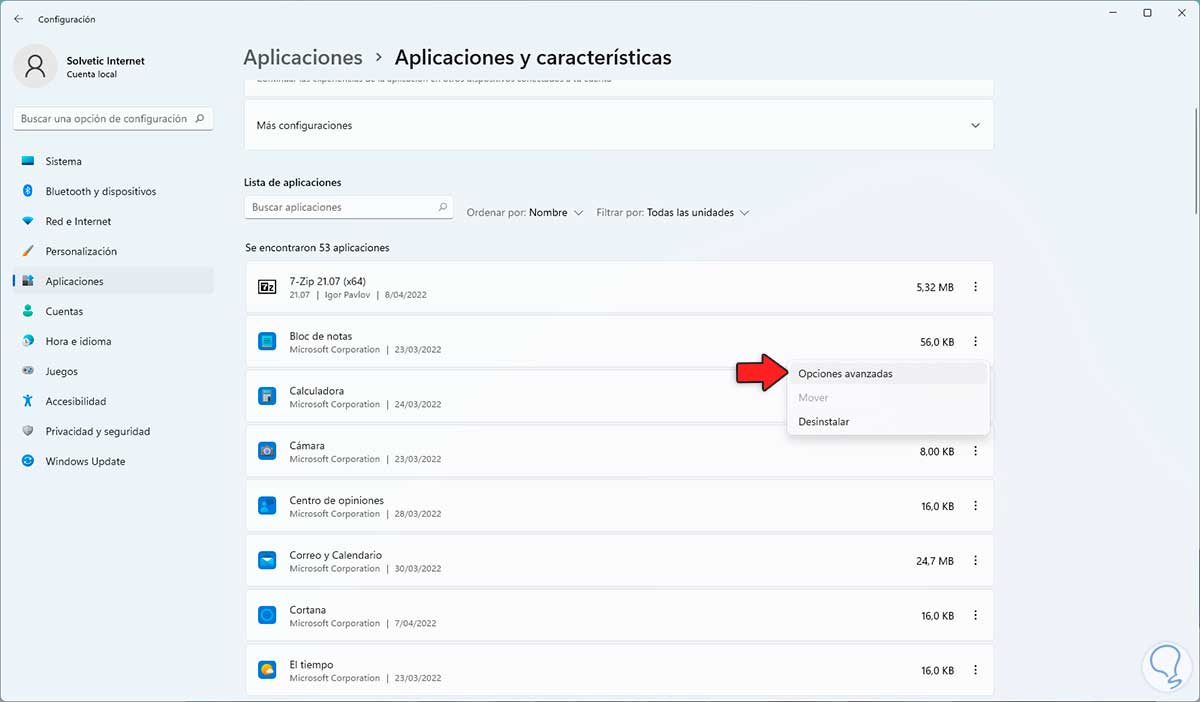This screenshot has width=1200, height=702.
Task: Click the Bloc de notas app icon
Action: tap(267, 342)
